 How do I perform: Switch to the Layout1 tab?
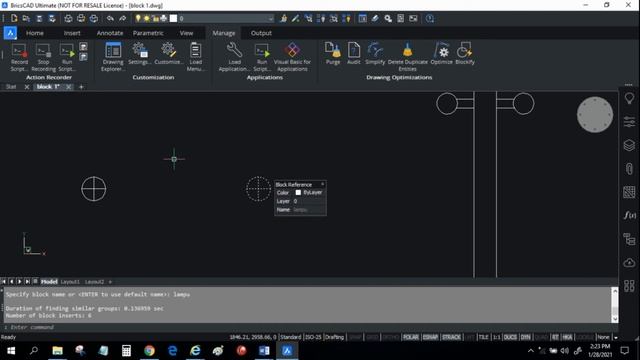[70, 282]
